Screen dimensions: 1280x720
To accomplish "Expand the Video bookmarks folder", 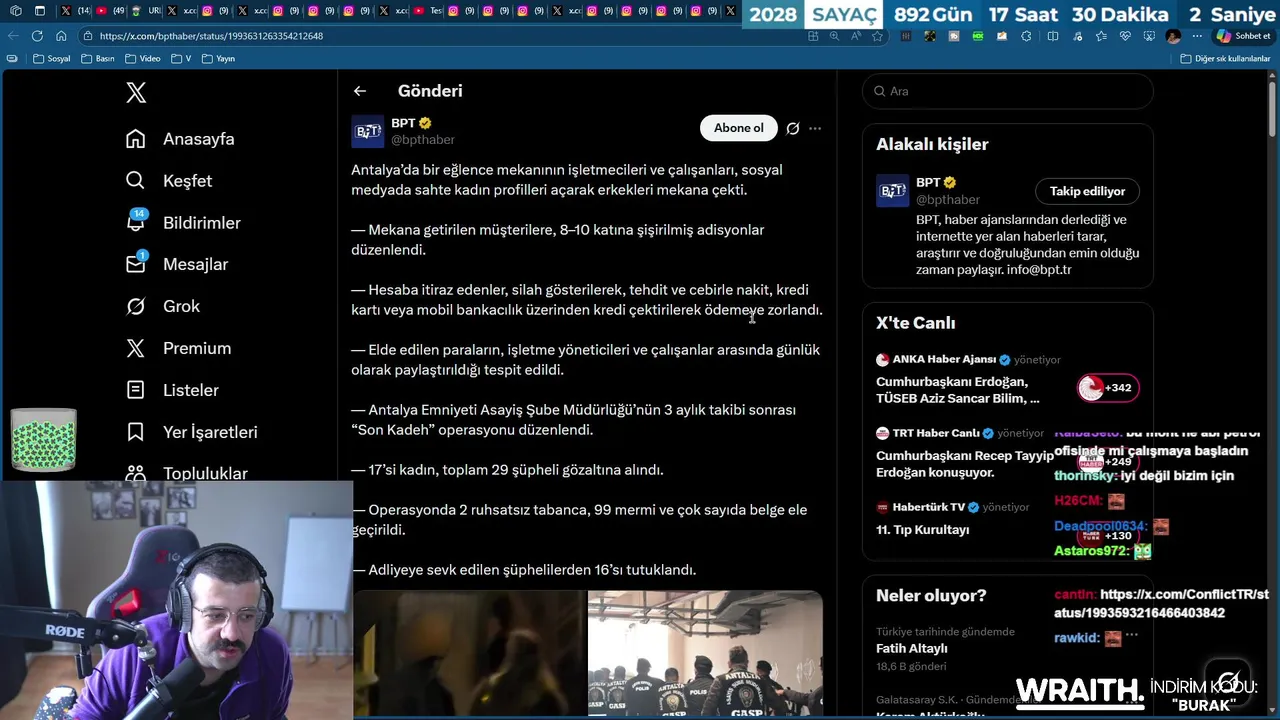I will pyautogui.click(x=142, y=59).
